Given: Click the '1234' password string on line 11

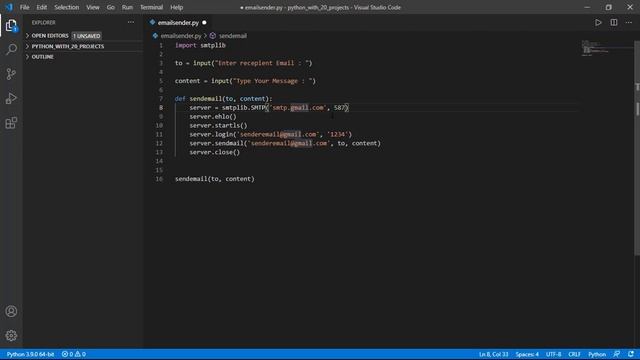Looking at the screenshot, I should [338, 134].
